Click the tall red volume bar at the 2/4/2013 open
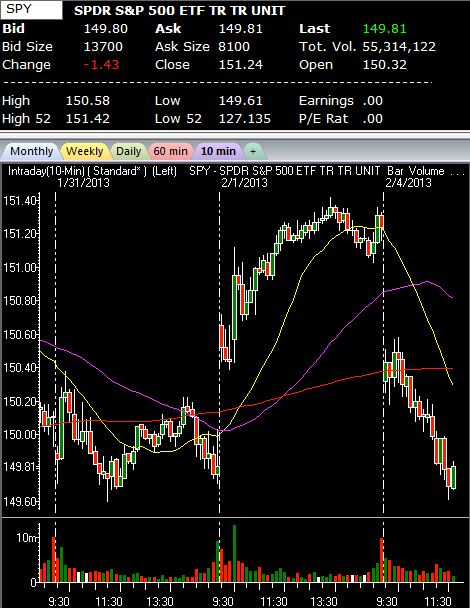The height and width of the screenshot is (608, 470). click(x=382, y=560)
